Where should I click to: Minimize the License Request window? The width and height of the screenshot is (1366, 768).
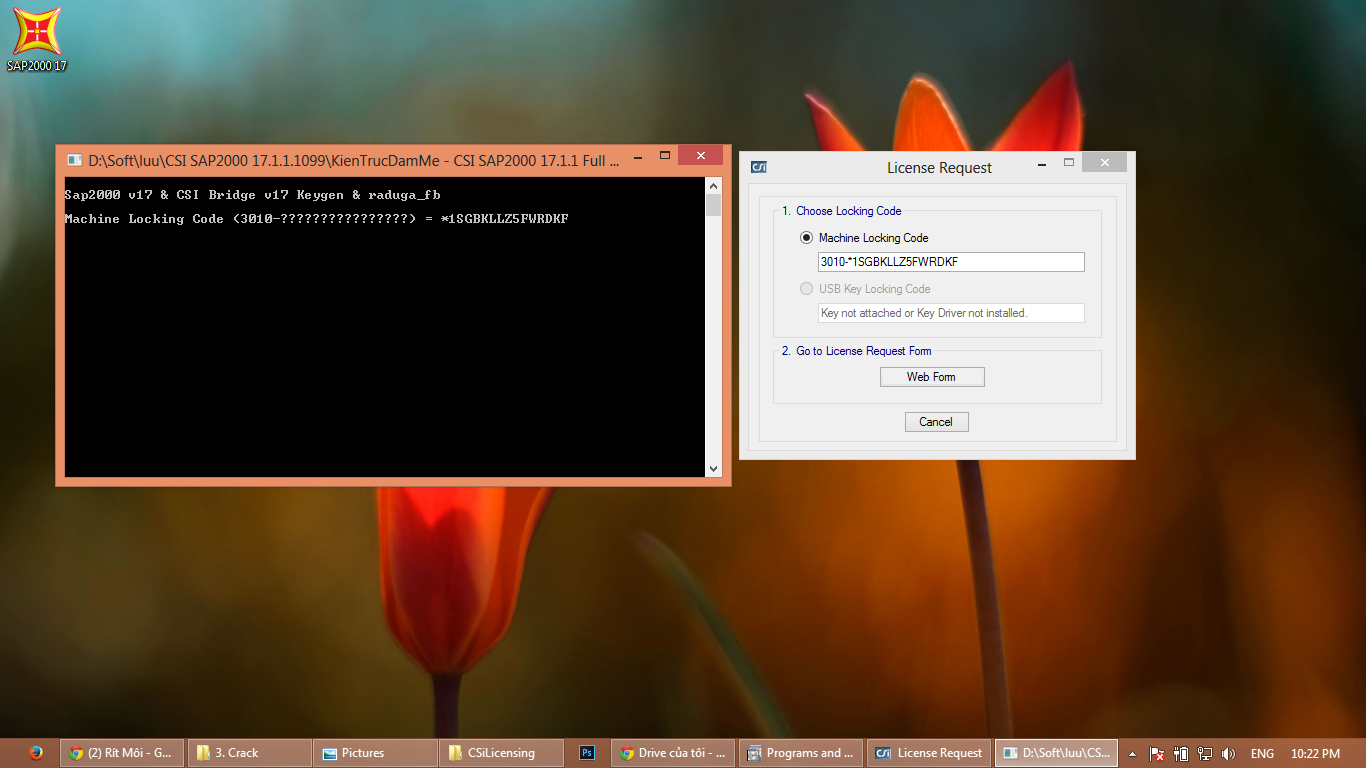[1041, 162]
